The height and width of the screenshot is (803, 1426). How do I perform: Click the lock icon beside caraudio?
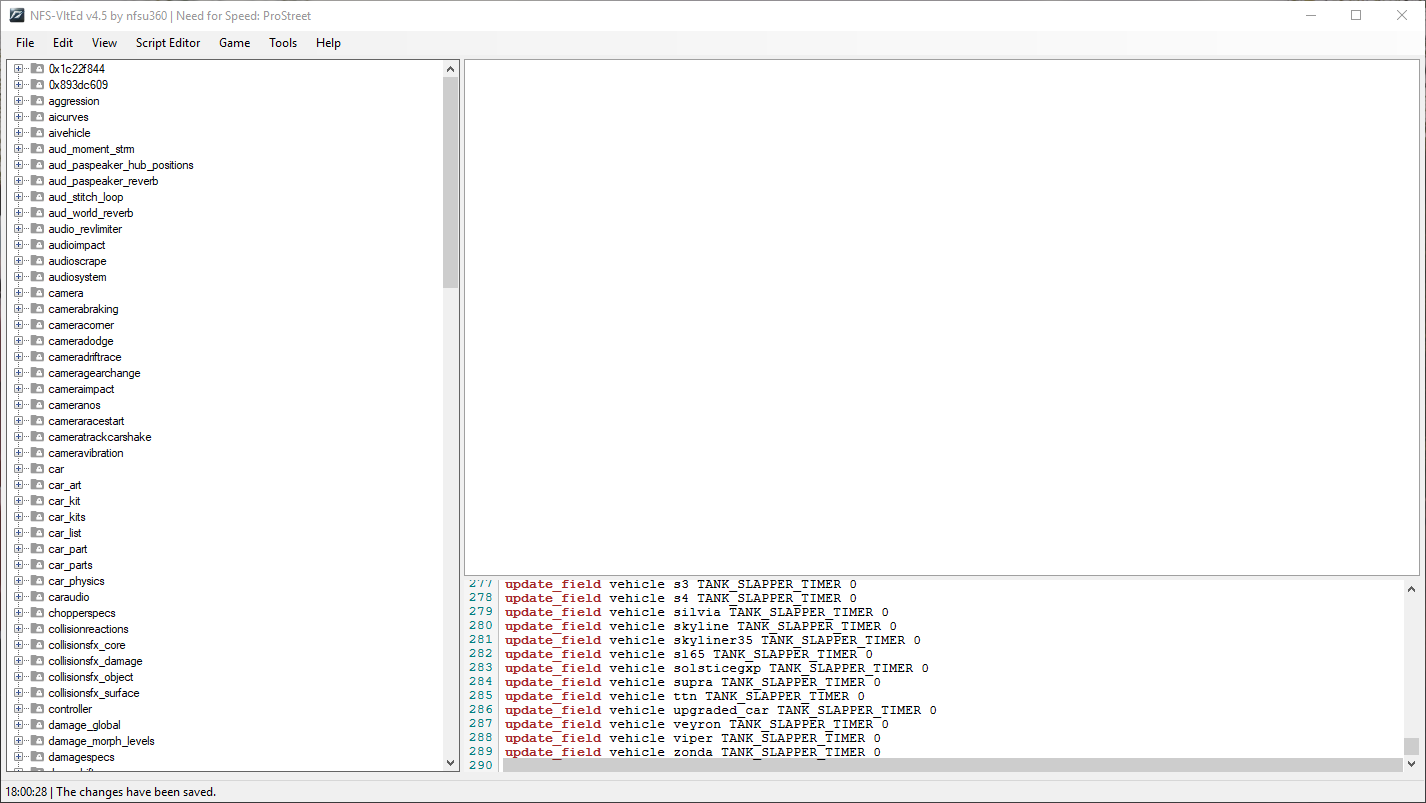(38, 597)
